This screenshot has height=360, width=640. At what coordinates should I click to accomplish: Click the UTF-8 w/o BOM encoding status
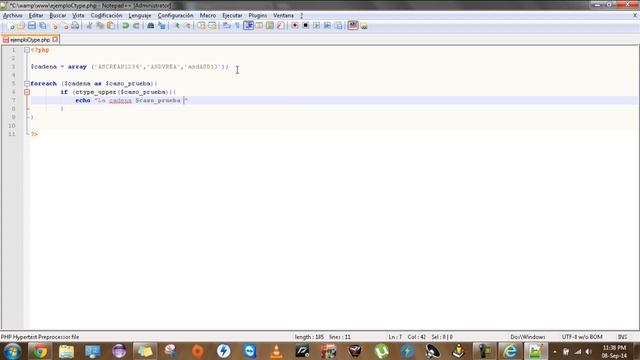coord(582,337)
